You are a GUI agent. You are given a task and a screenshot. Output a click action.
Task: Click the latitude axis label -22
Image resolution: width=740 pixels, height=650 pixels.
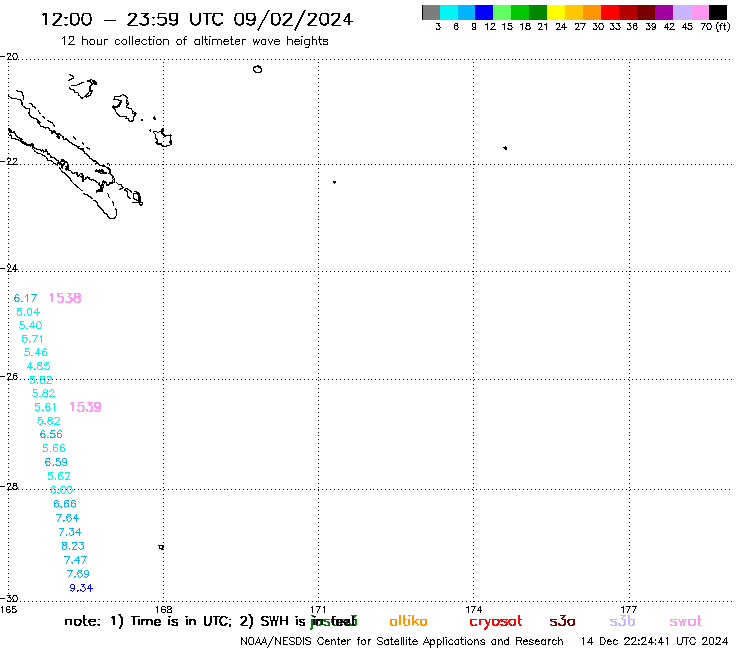[9, 161]
